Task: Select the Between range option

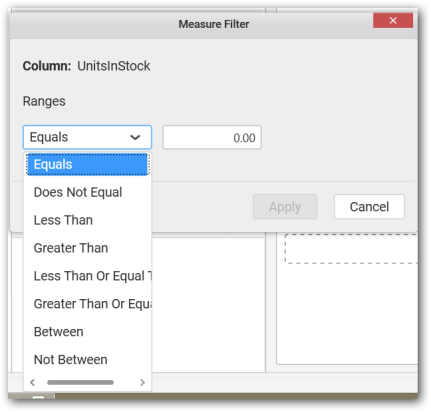Action: coord(87,332)
